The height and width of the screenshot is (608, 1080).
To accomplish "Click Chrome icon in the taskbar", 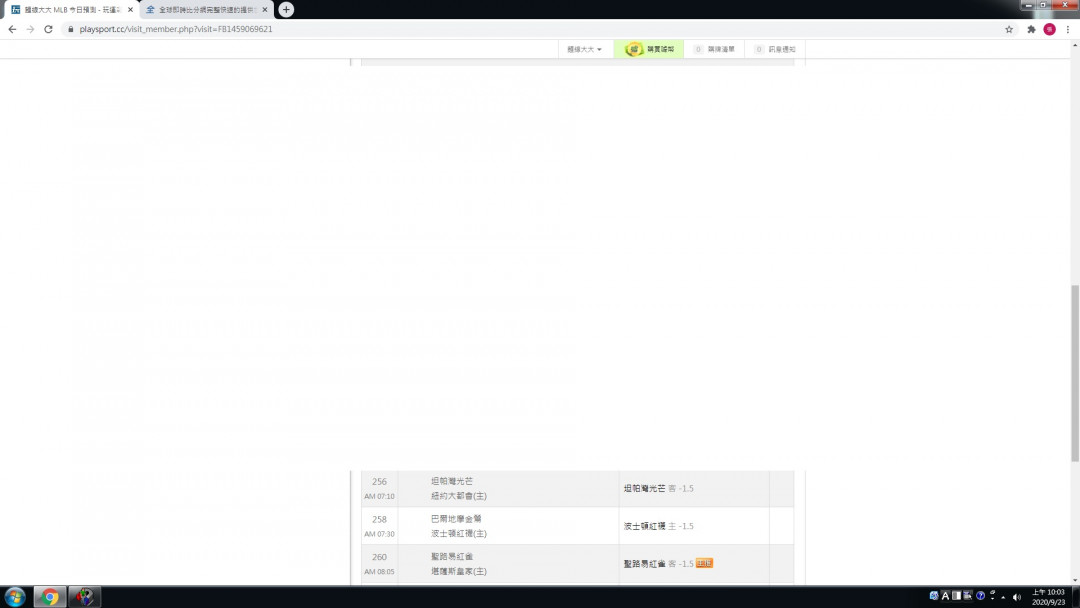I will tap(50, 597).
